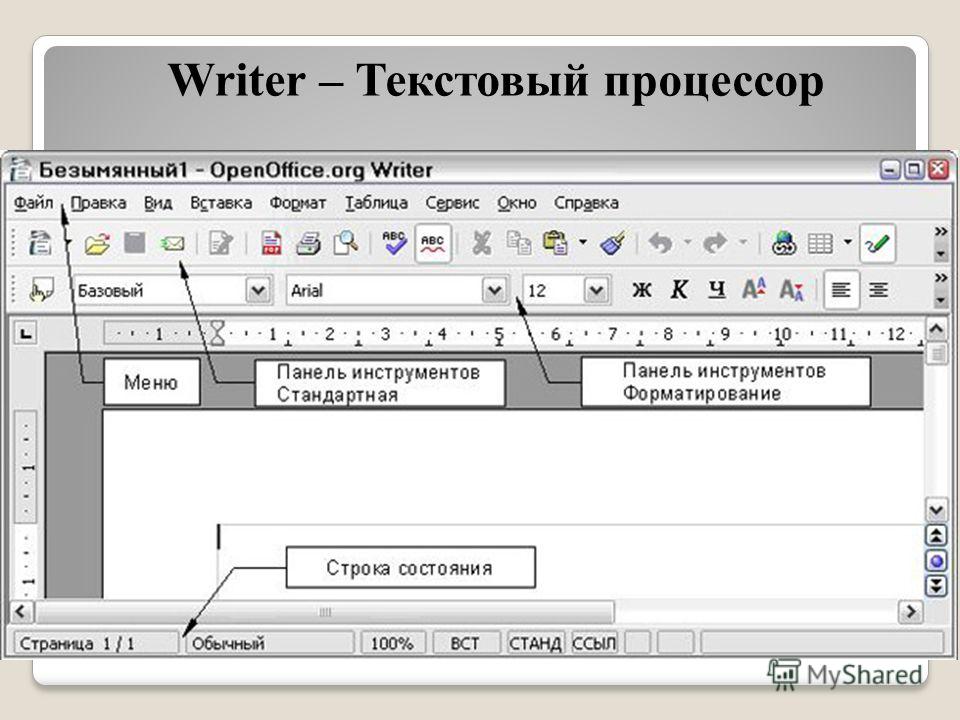The width and height of the screenshot is (960, 720).
Task: Open the Файл menu
Action: click(33, 203)
